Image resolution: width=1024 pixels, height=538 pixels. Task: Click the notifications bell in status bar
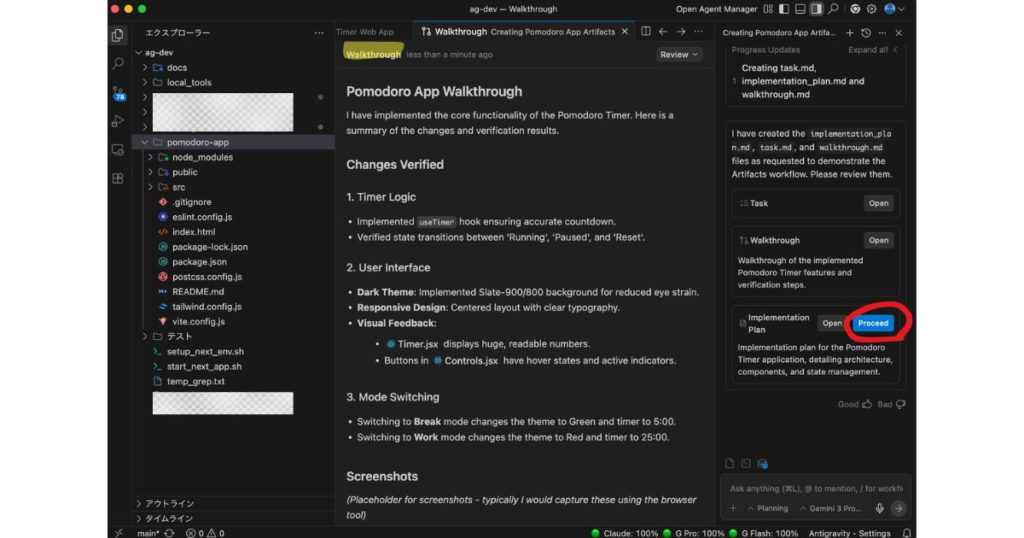coord(907,533)
